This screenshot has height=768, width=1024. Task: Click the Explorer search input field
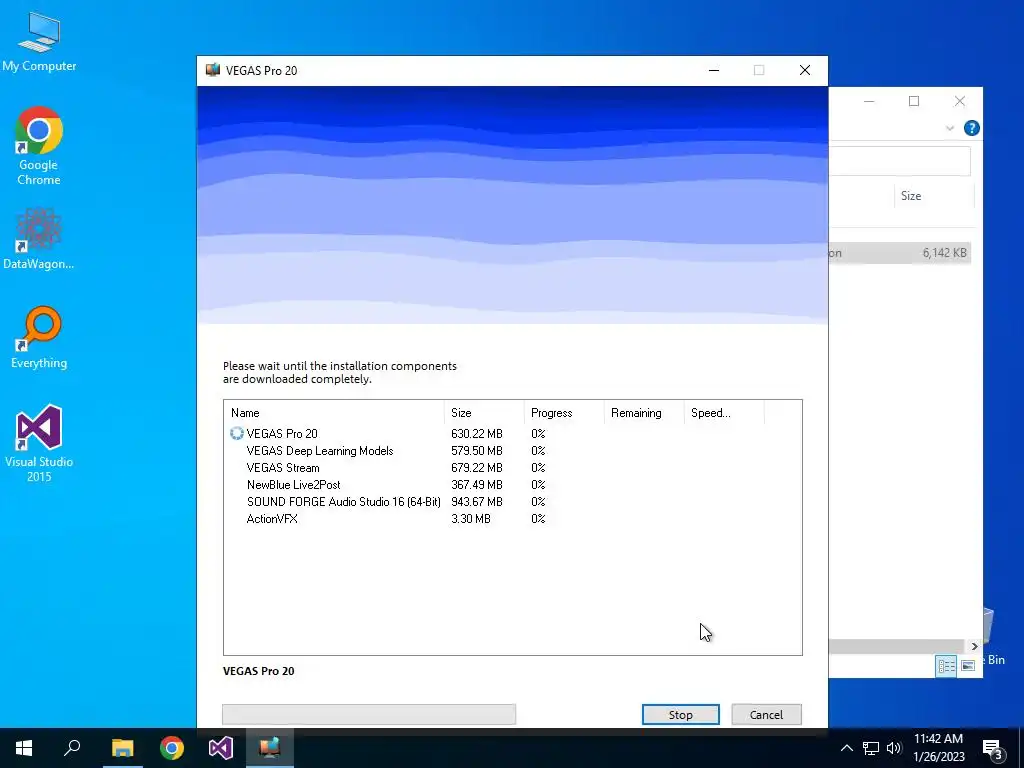[900, 161]
